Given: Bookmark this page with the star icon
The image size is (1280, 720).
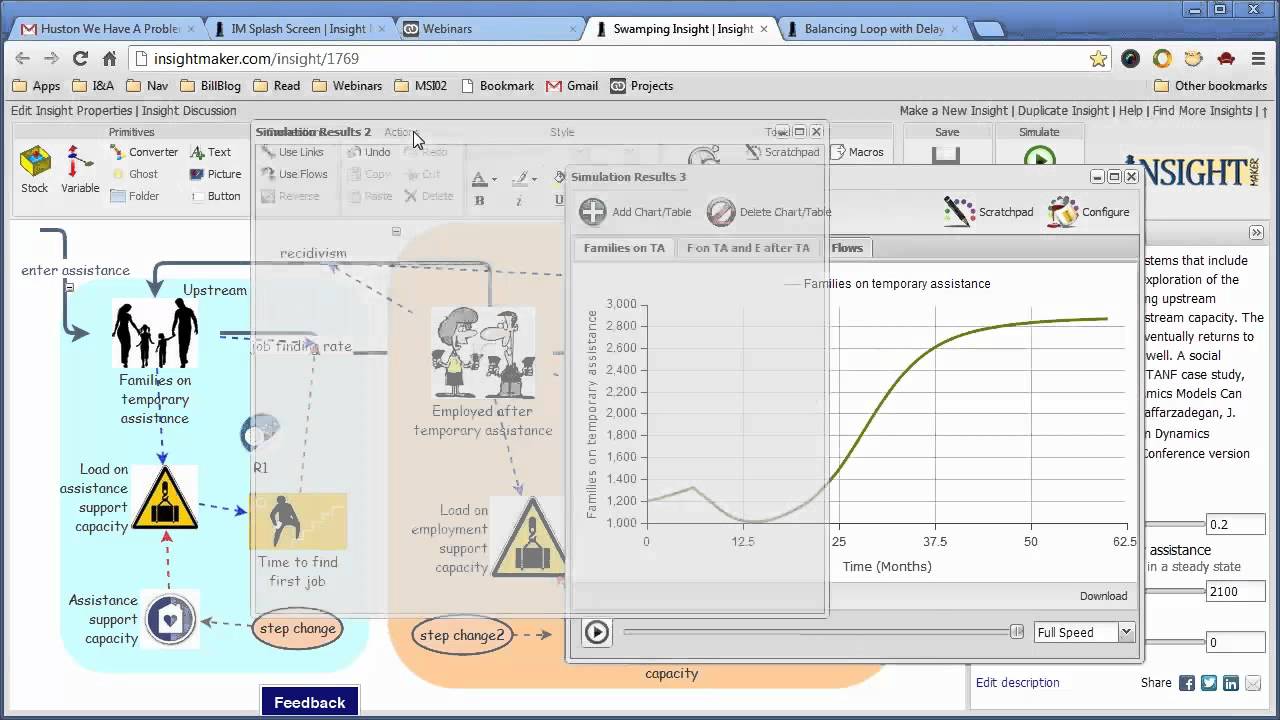Looking at the screenshot, I should click(x=1098, y=59).
